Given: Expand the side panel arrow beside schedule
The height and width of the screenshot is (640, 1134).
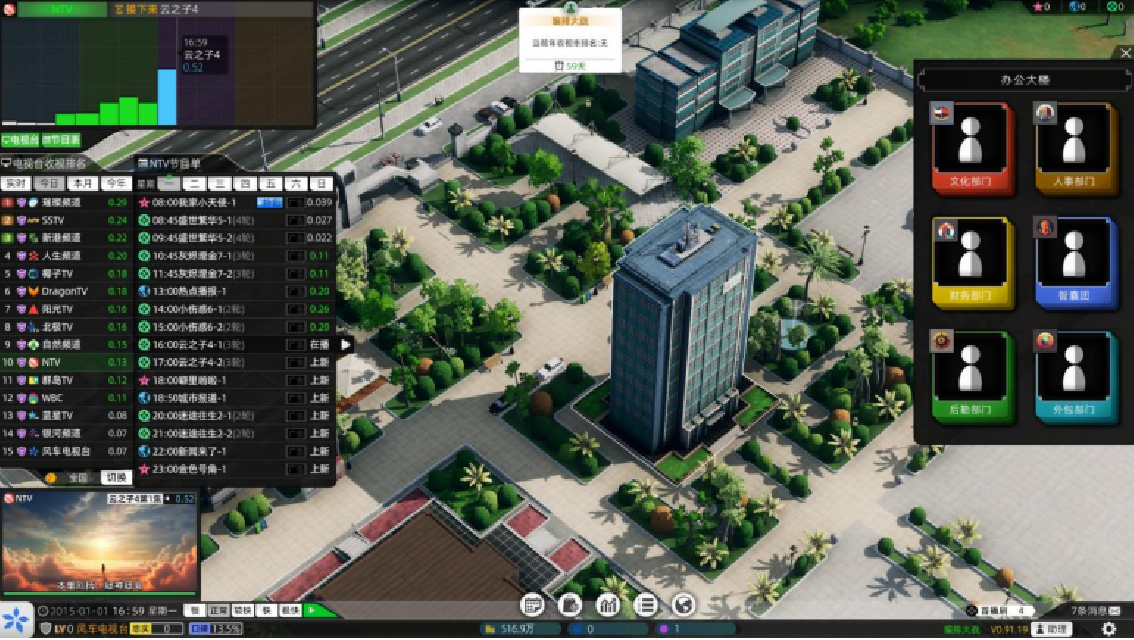Looking at the screenshot, I should coord(346,344).
